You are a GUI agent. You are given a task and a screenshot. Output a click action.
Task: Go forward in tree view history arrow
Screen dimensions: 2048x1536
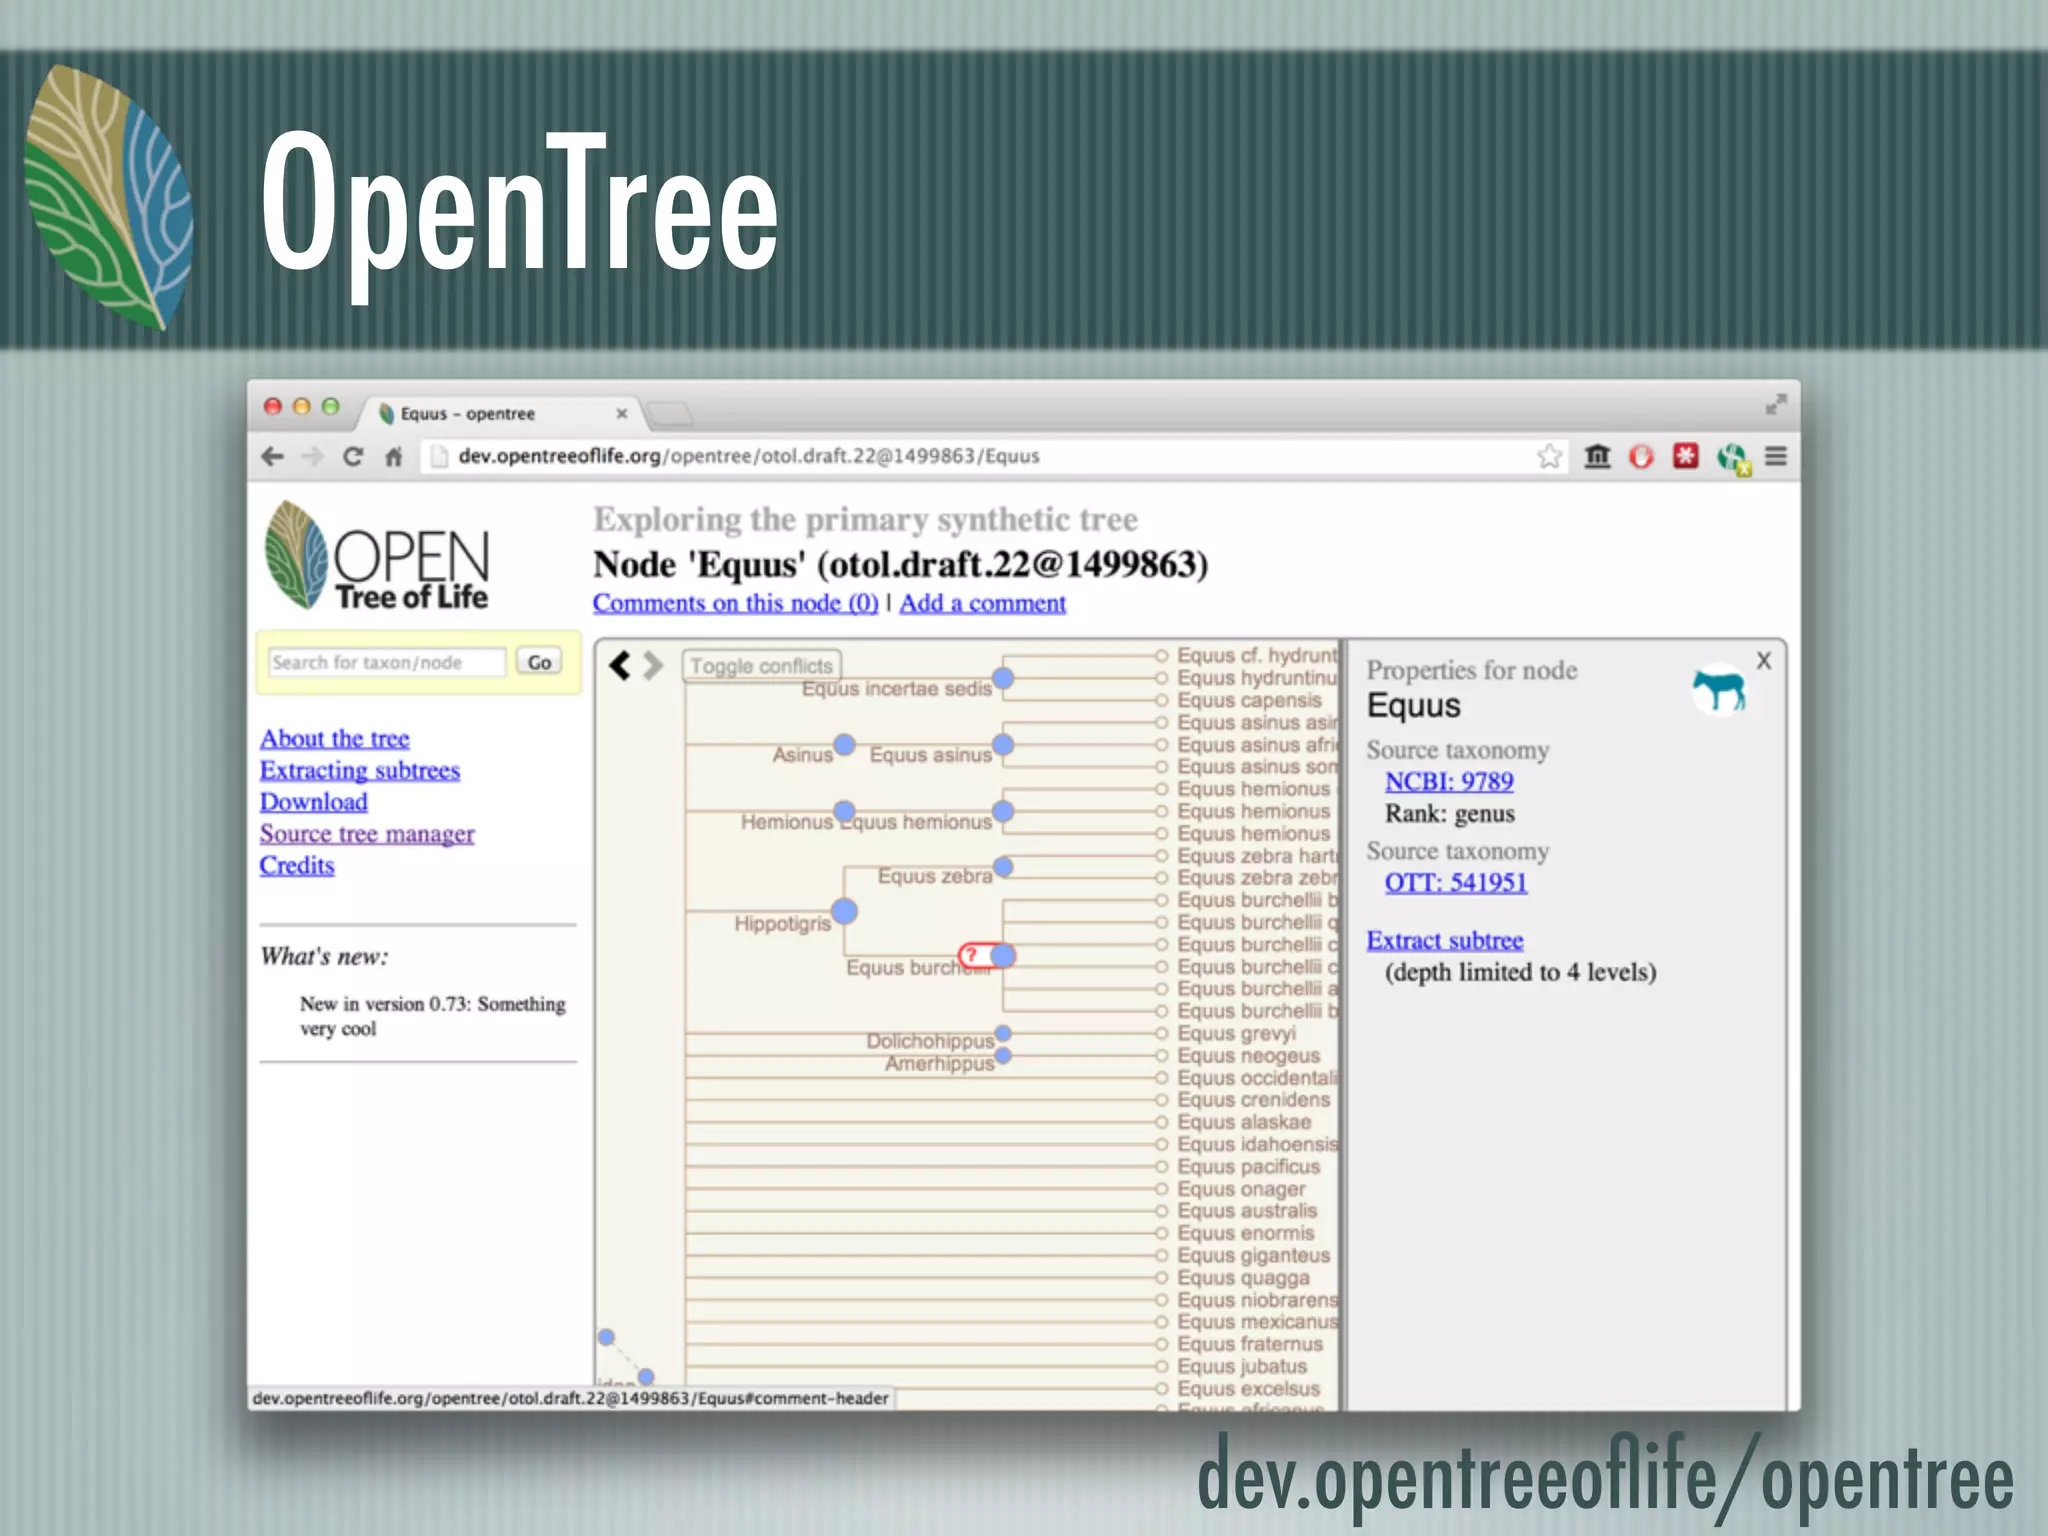point(653,665)
